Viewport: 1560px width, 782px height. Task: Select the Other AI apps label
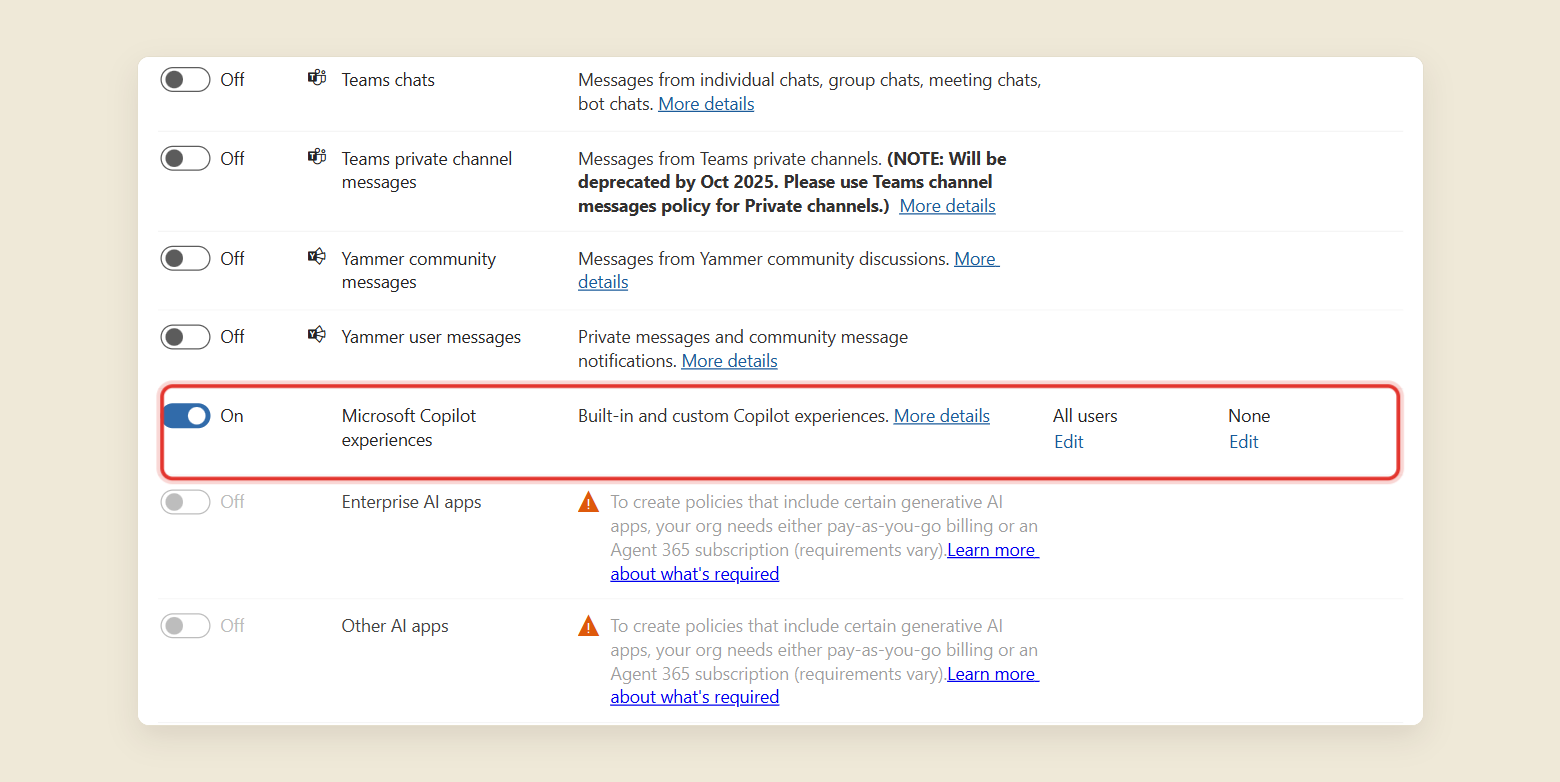(395, 626)
